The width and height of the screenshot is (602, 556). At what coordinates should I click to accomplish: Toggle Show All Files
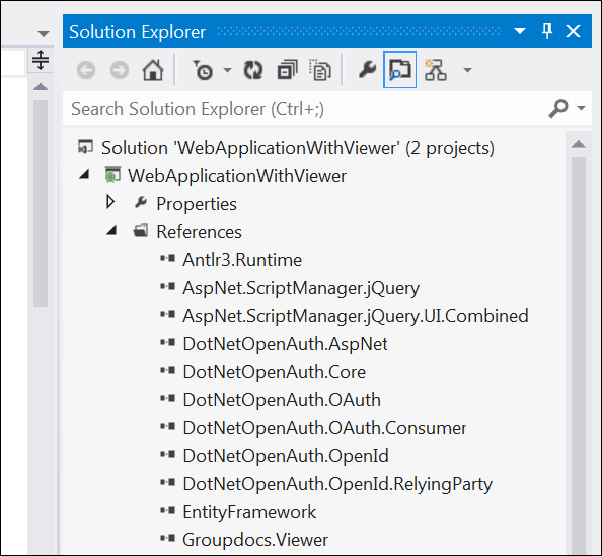(x=320, y=70)
